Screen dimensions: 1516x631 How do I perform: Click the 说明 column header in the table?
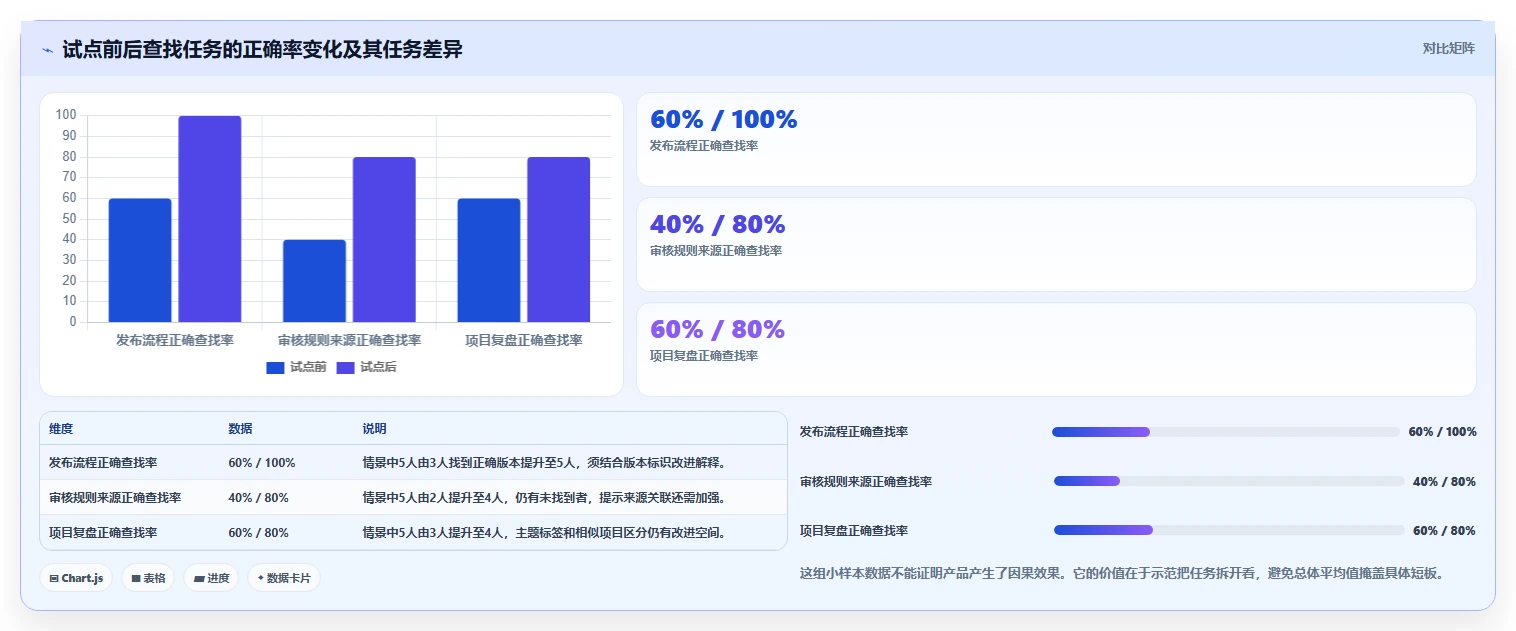point(374,429)
